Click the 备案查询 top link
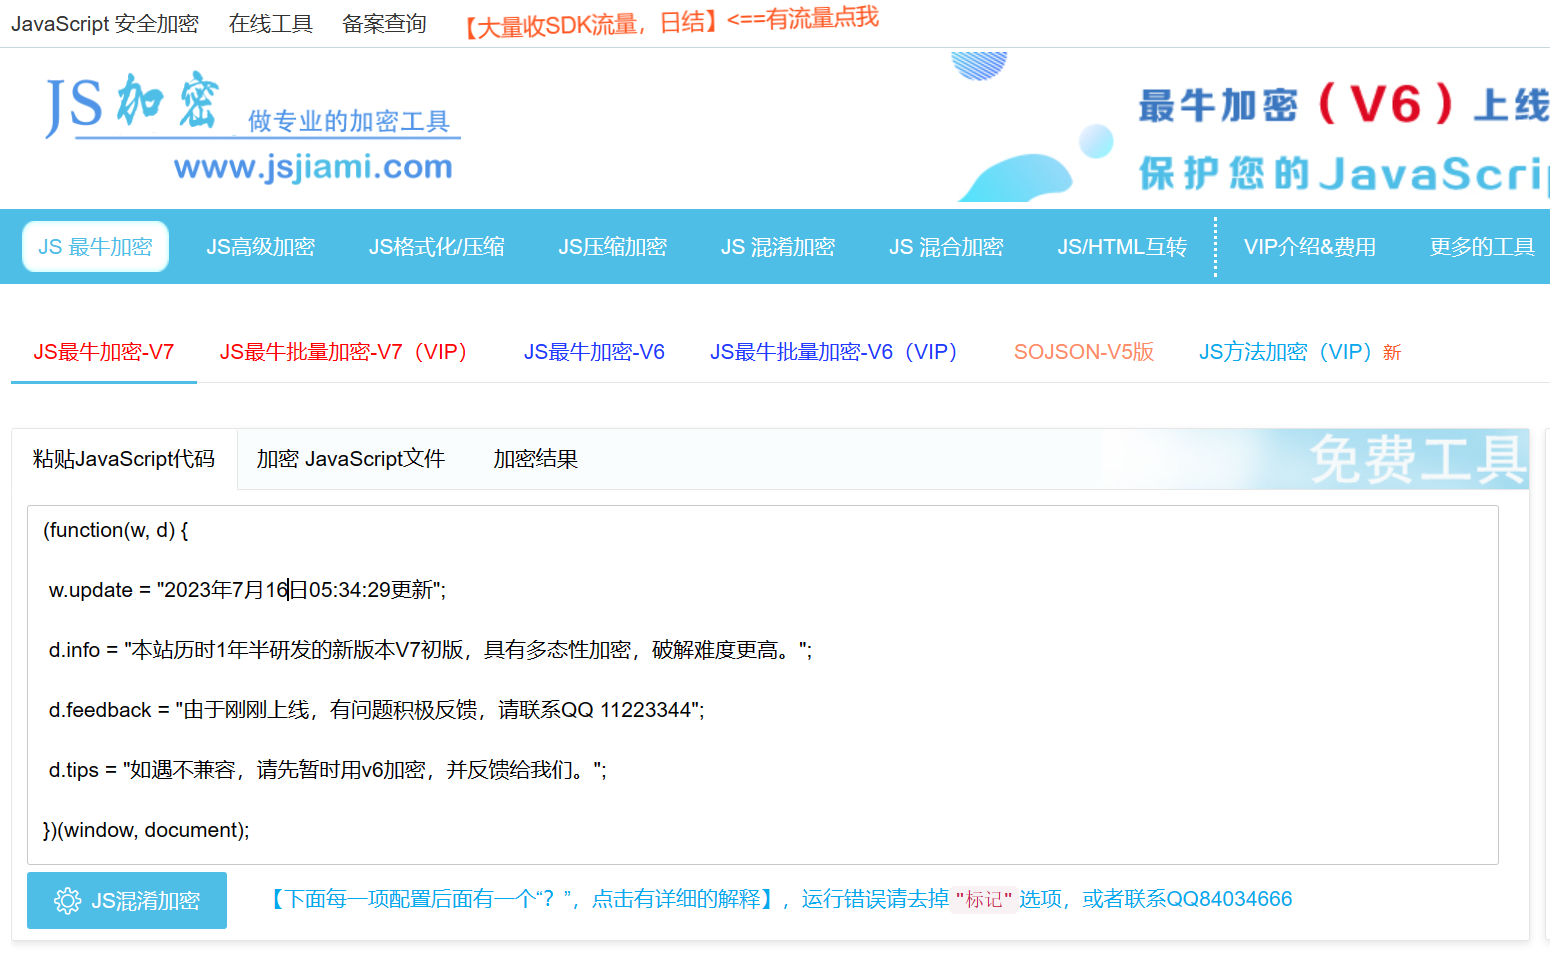The image size is (1550, 966). (x=384, y=24)
